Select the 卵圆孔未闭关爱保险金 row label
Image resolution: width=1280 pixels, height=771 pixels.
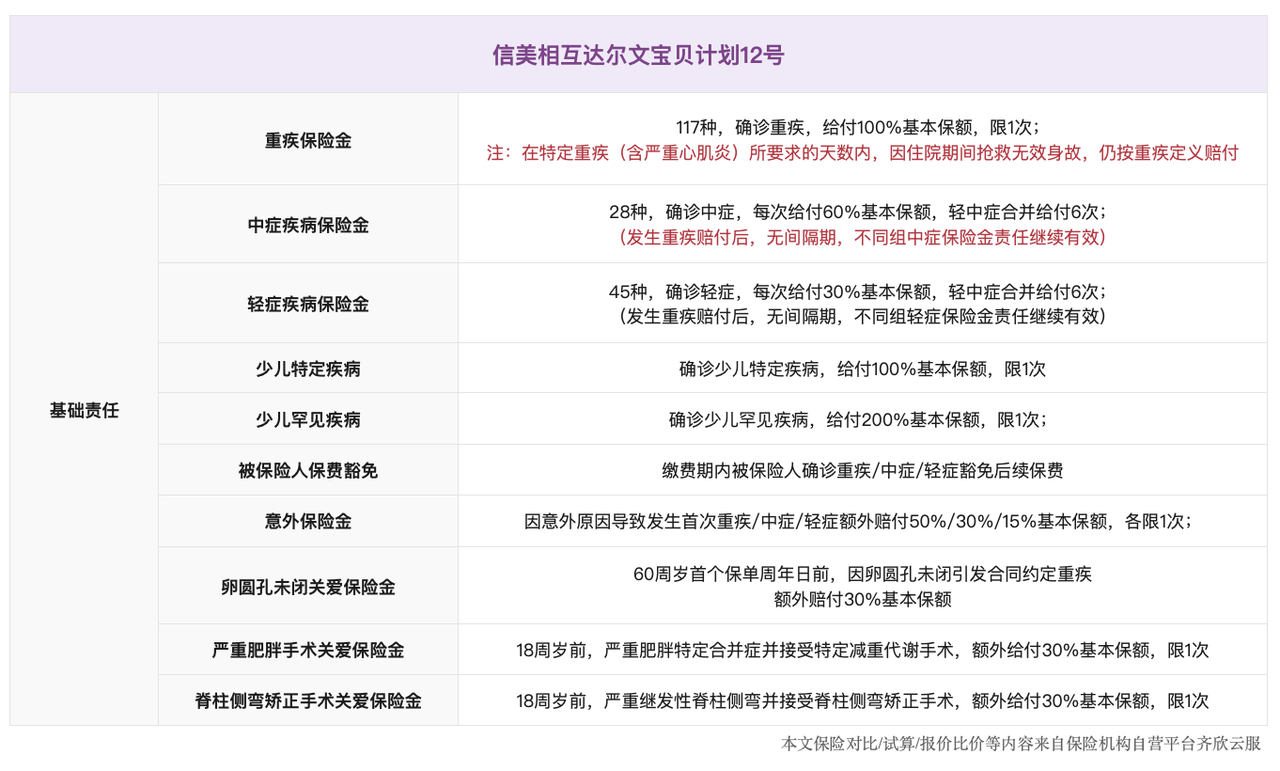(308, 587)
